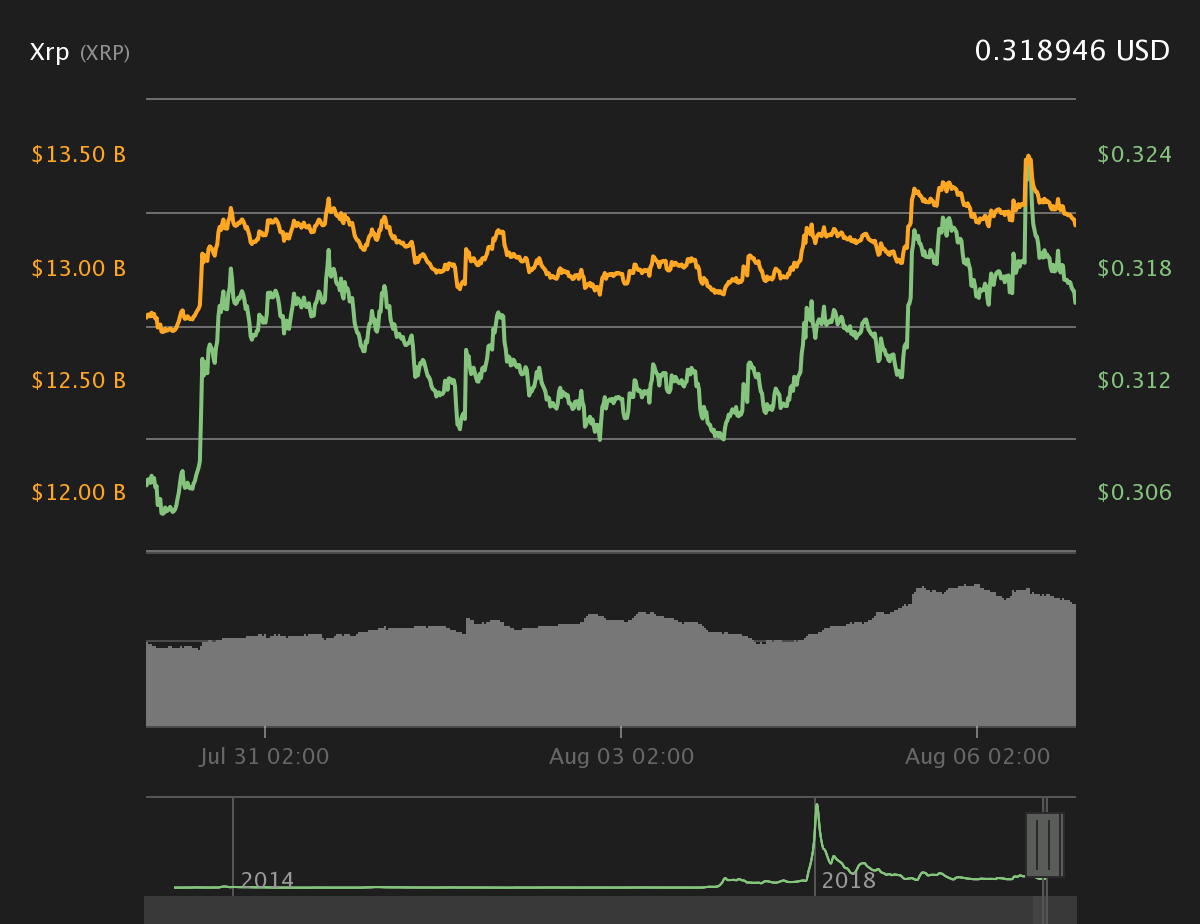Click the Aug 06 02:00 date label

click(977, 757)
